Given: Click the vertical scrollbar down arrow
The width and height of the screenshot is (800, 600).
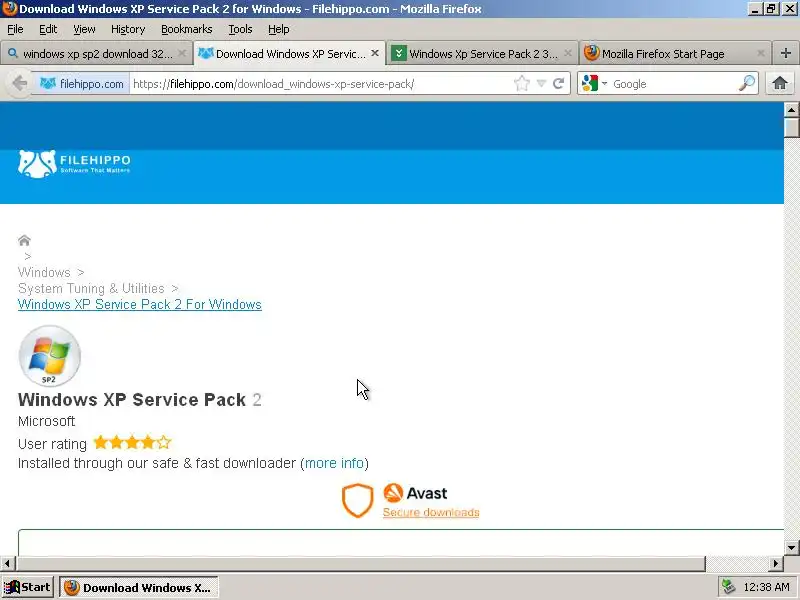Looking at the screenshot, I should (x=791, y=548).
